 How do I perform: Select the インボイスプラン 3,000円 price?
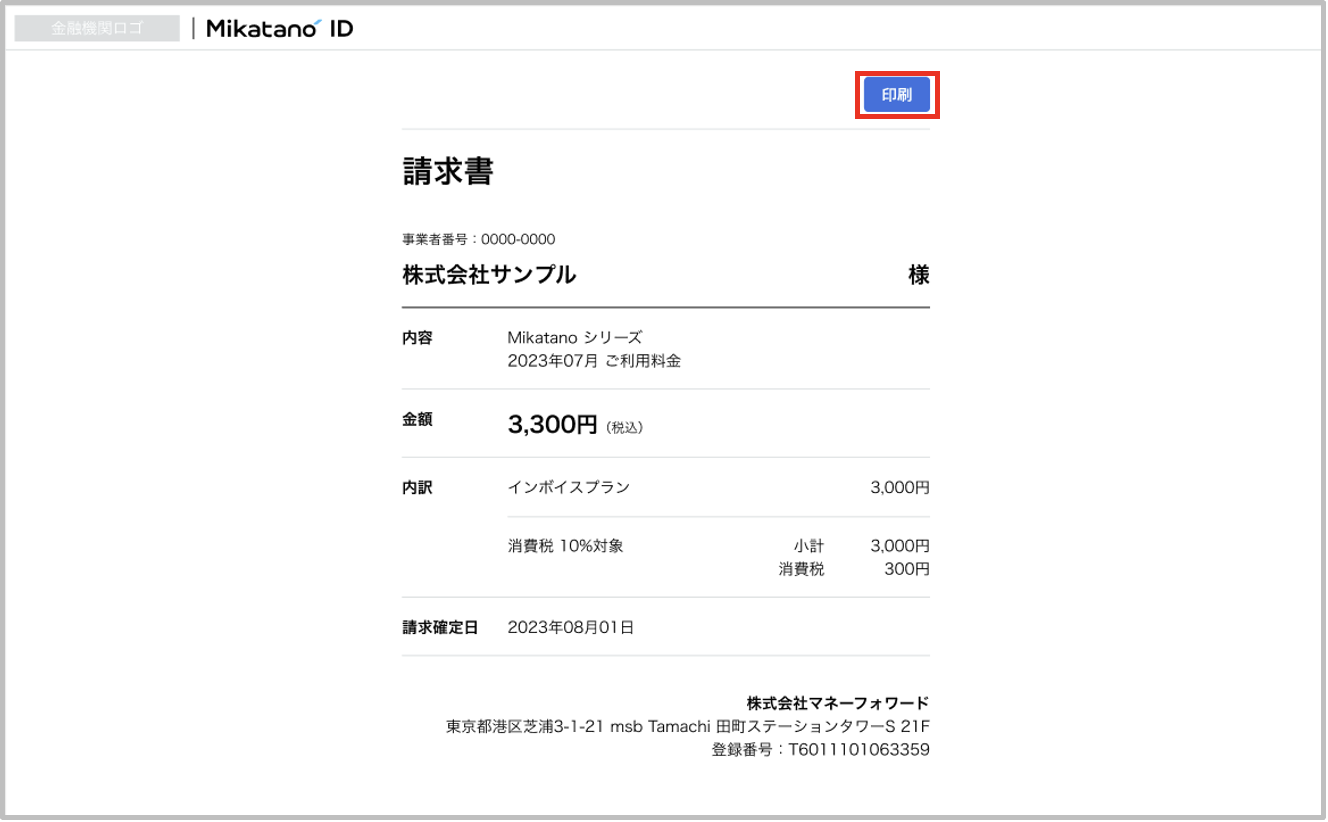(x=900, y=487)
